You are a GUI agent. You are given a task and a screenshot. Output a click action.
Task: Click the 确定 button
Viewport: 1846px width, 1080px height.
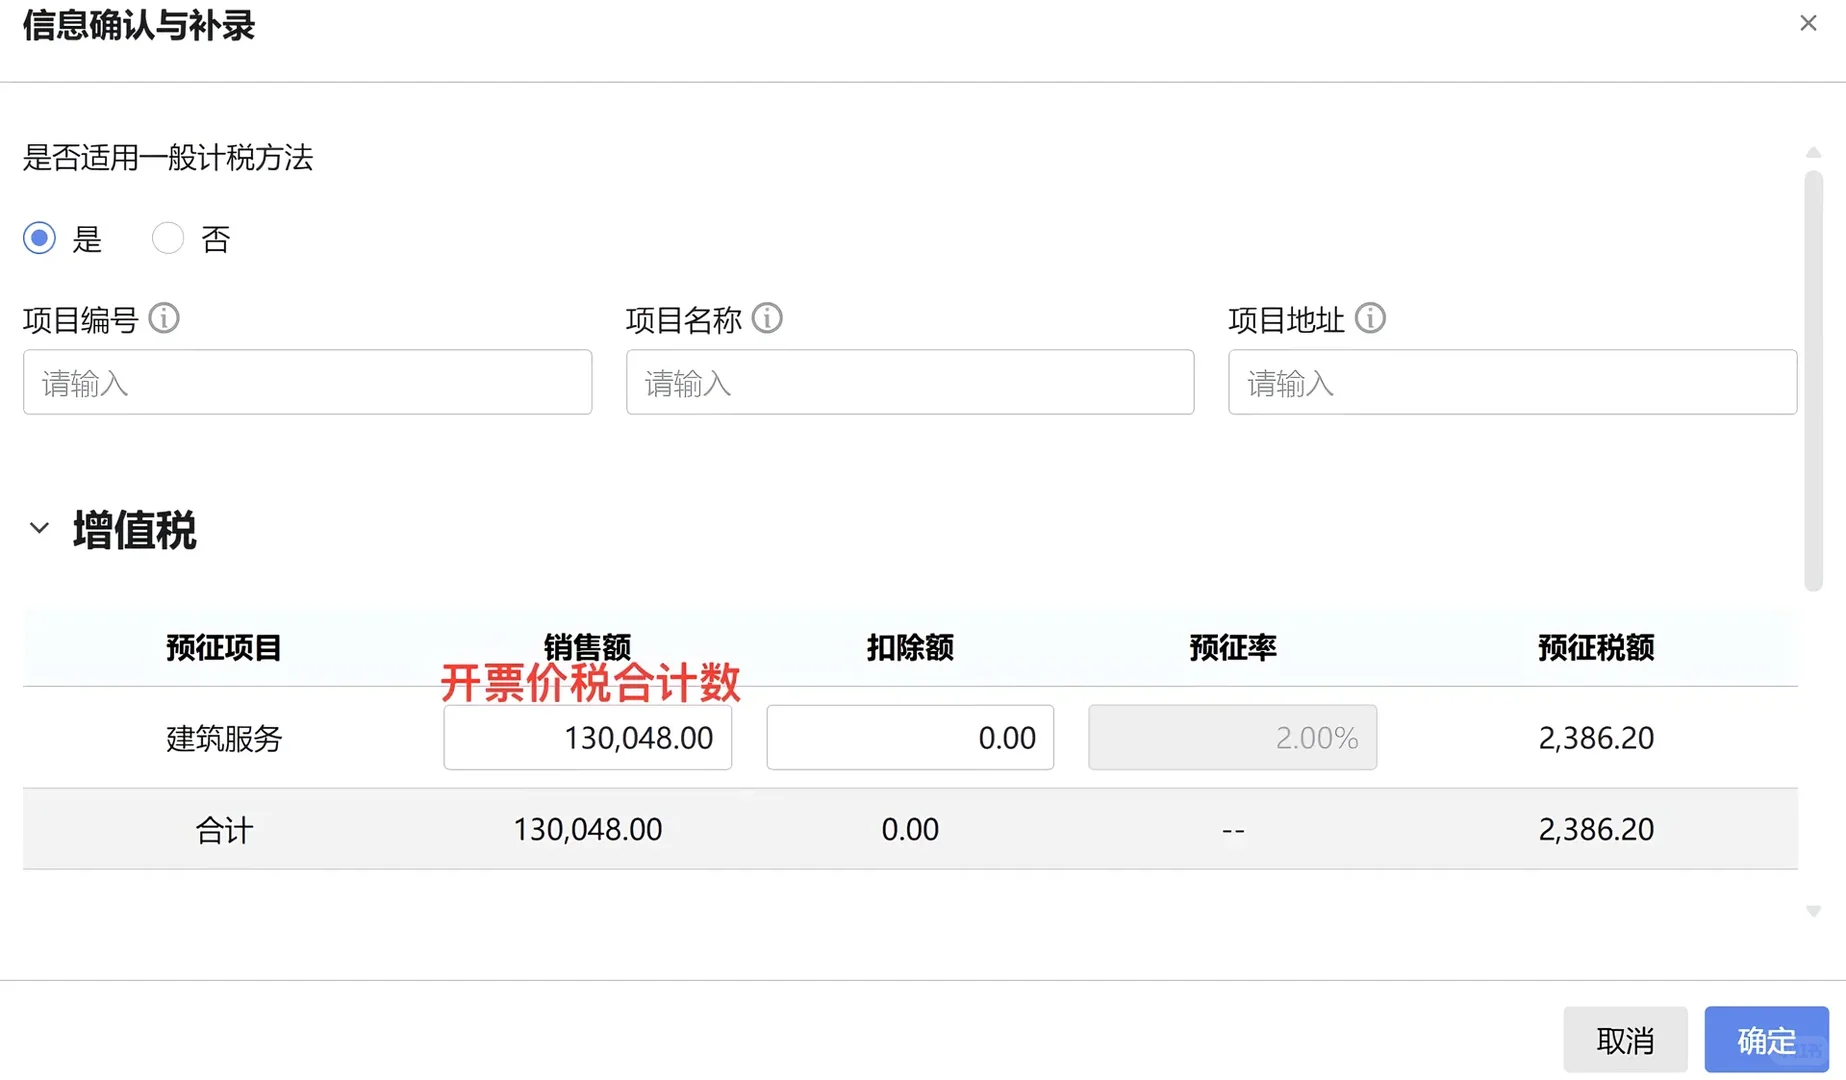click(x=1765, y=1040)
